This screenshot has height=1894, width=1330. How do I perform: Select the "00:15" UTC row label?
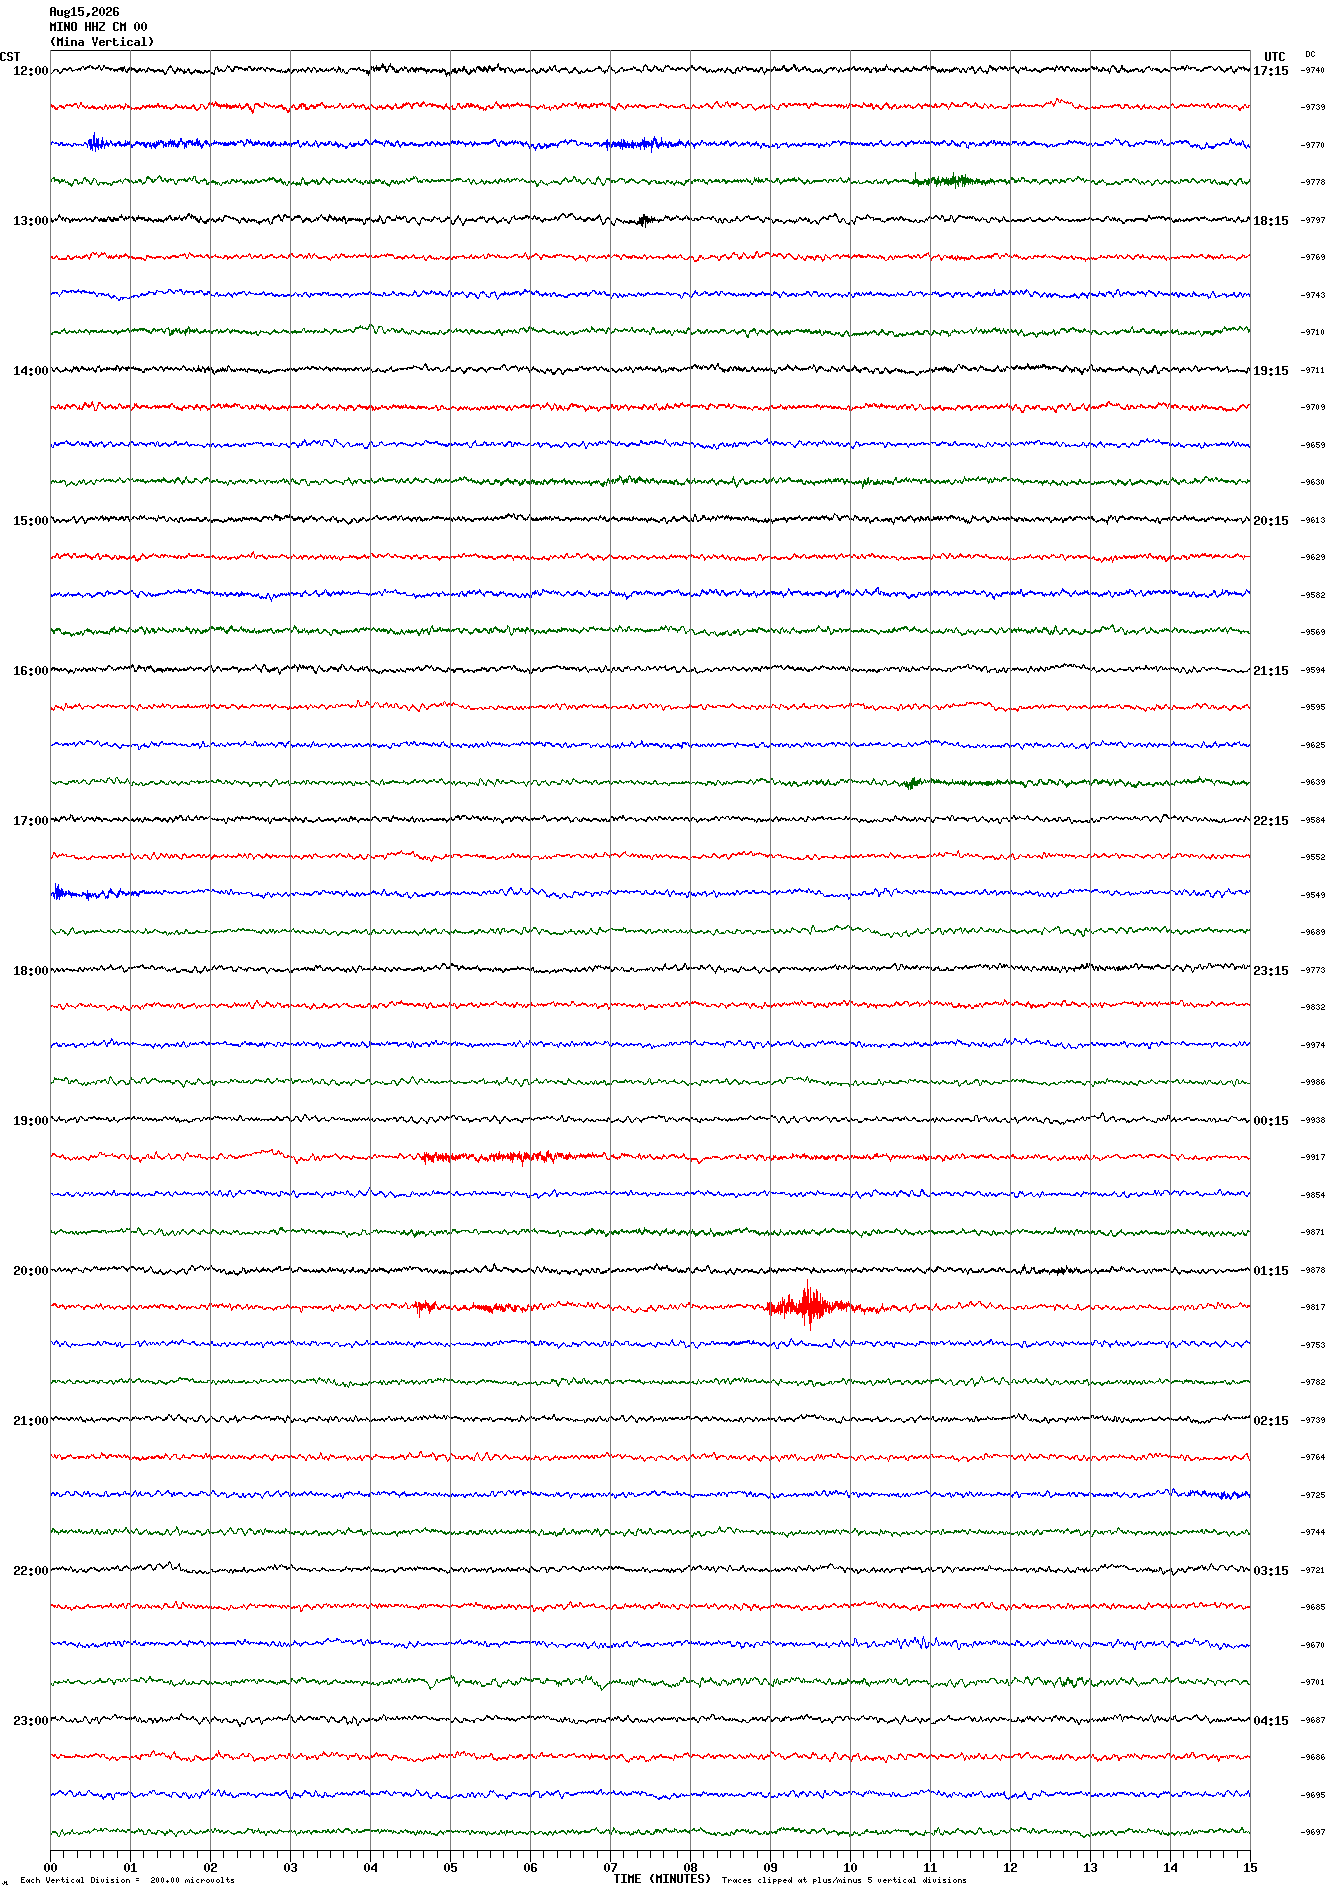click(x=1271, y=1121)
